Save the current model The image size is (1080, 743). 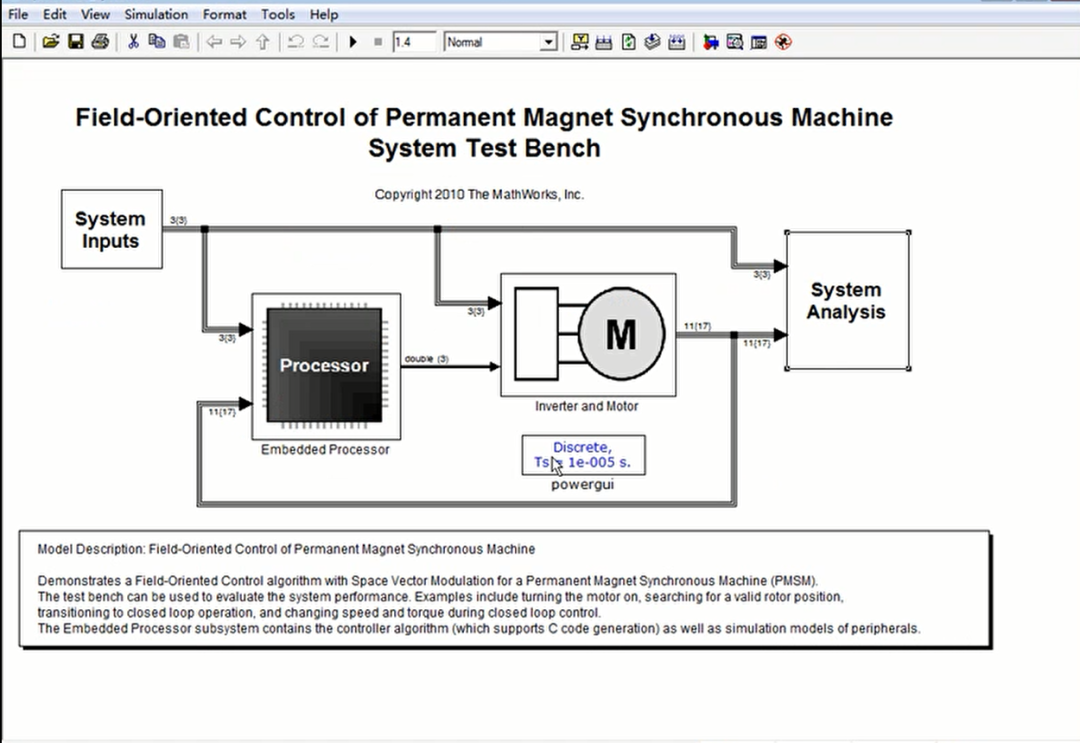(x=75, y=42)
